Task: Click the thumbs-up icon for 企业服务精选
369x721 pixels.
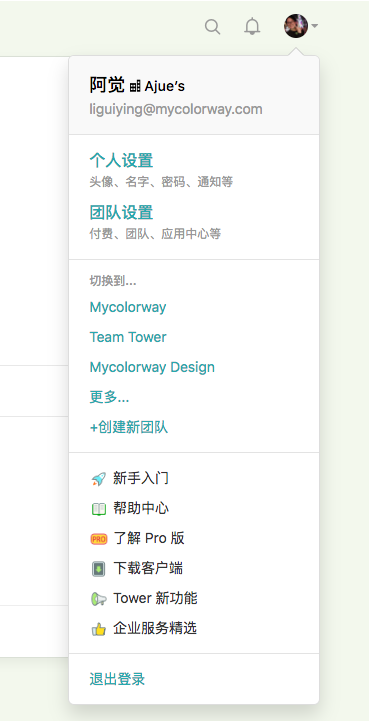Action: [x=98, y=629]
